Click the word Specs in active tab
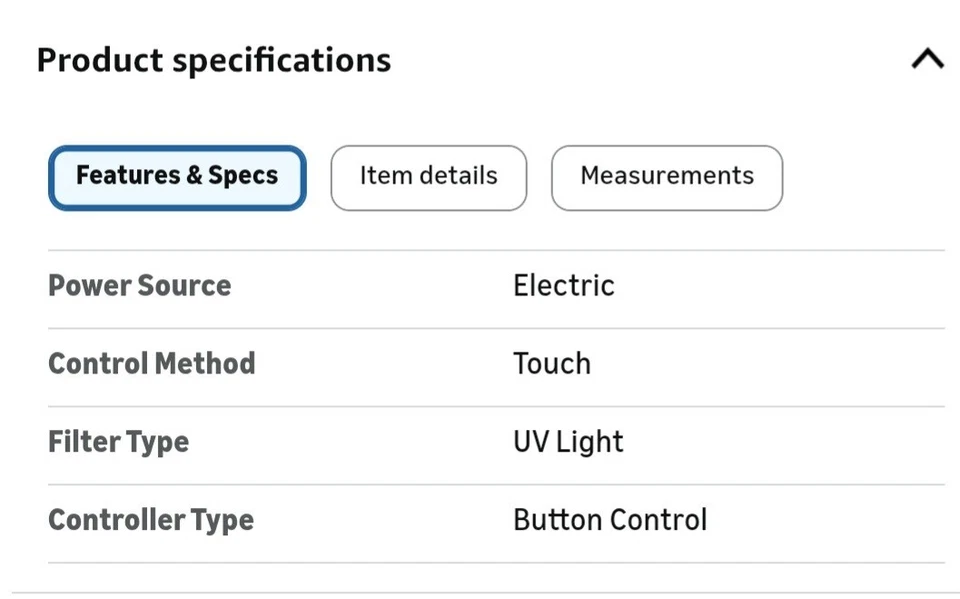Image resolution: width=960 pixels, height=599 pixels. (x=243, y=177)
